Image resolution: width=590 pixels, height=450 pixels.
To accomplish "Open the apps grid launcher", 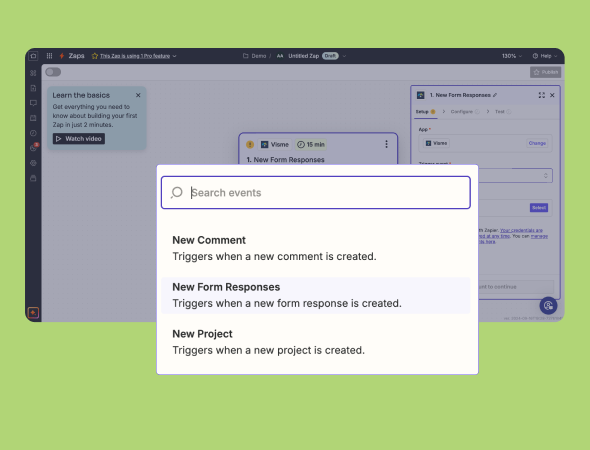I will (49, 56).
